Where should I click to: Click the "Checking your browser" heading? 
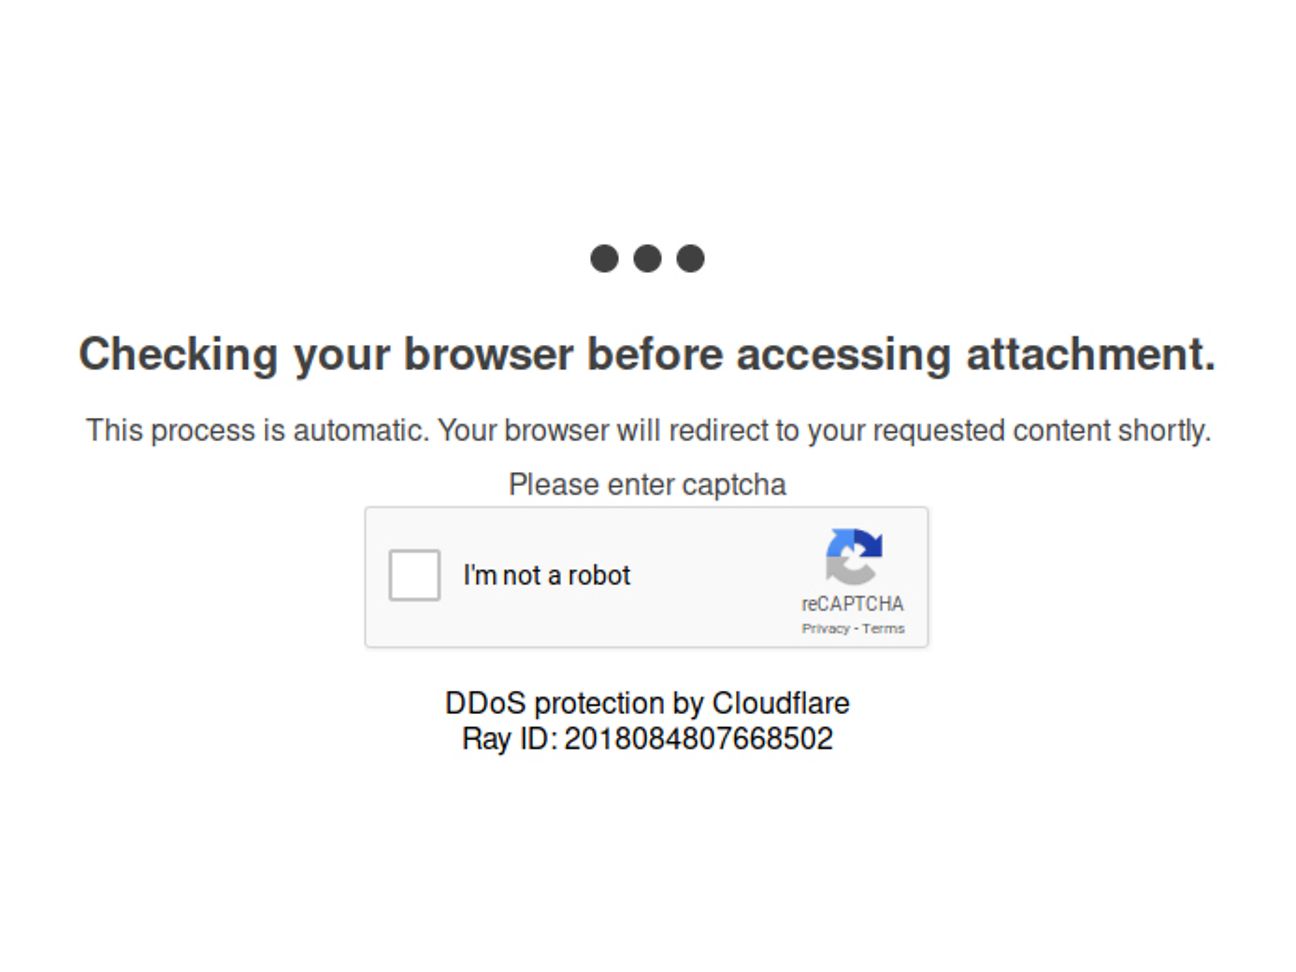(x=646, y=354)
